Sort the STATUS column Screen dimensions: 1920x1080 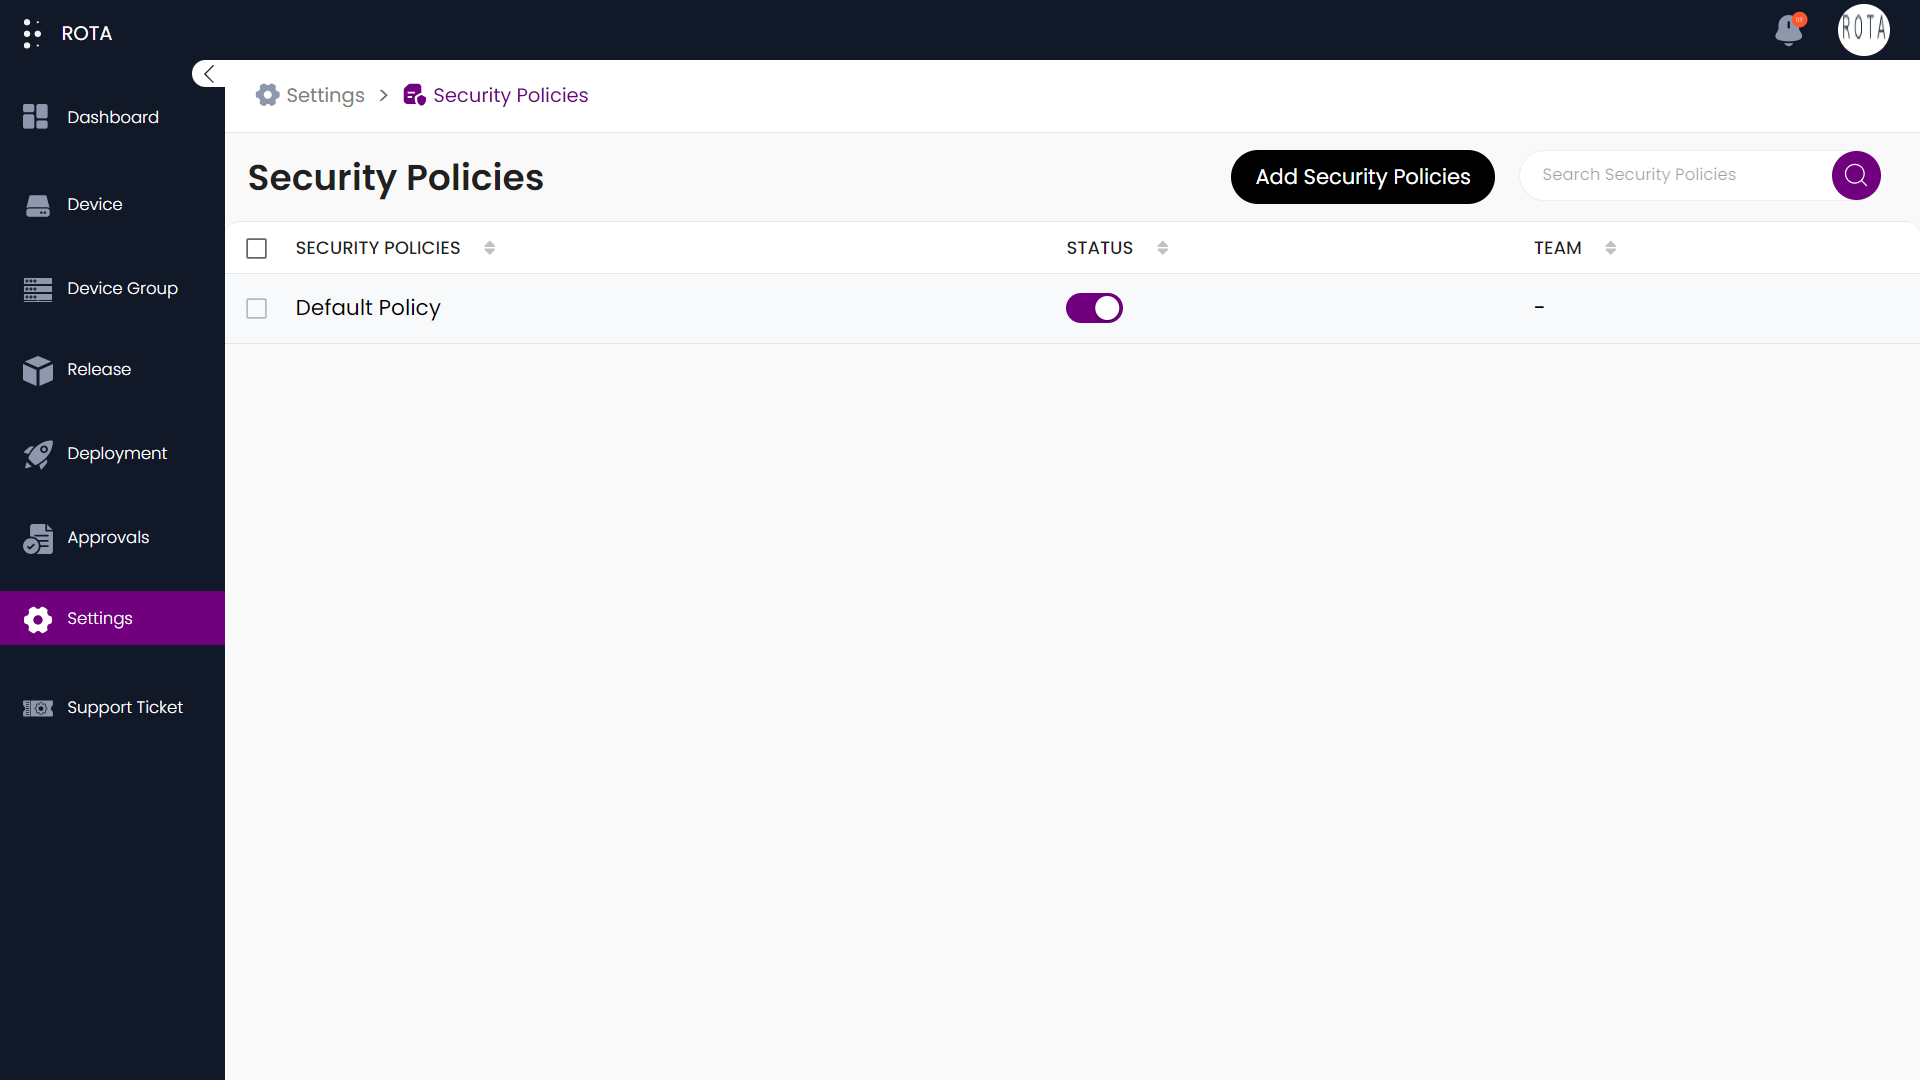point(1162,247)
